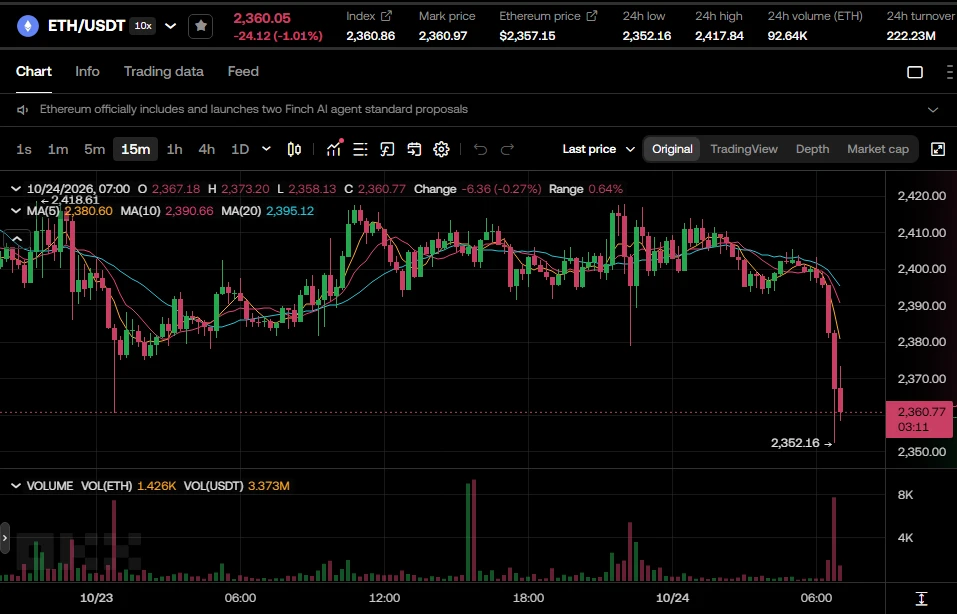Open more time intervals dropdown after 1D
The height and width of the screenshot is (614, 957).
[266, 149]
